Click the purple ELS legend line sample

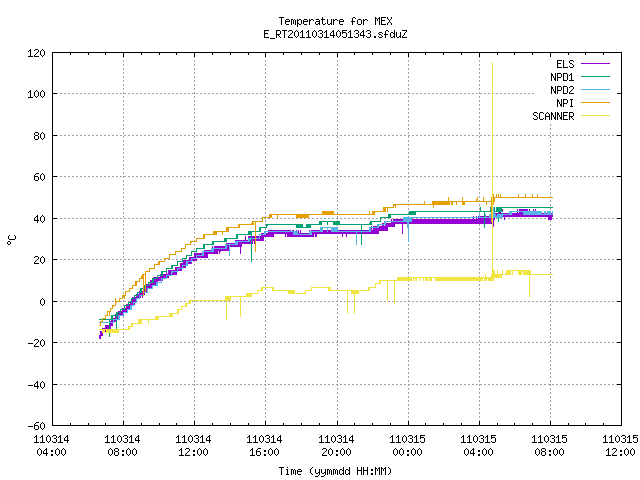(x=595, y=64)
